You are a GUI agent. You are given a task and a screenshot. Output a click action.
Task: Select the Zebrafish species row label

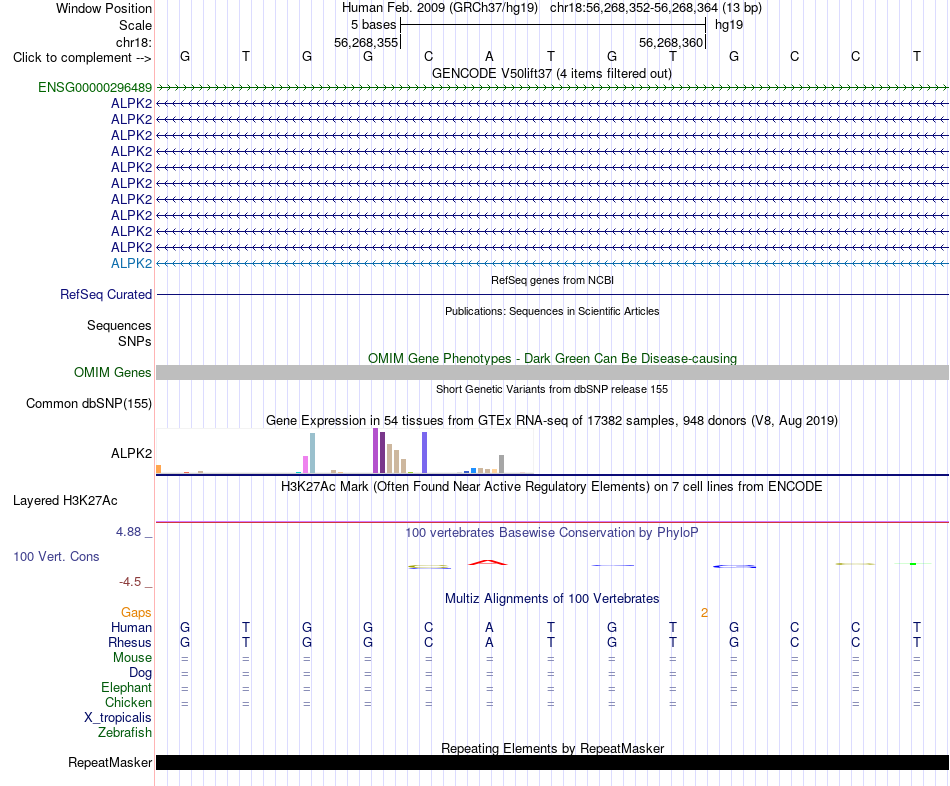[x=125, y=733]
